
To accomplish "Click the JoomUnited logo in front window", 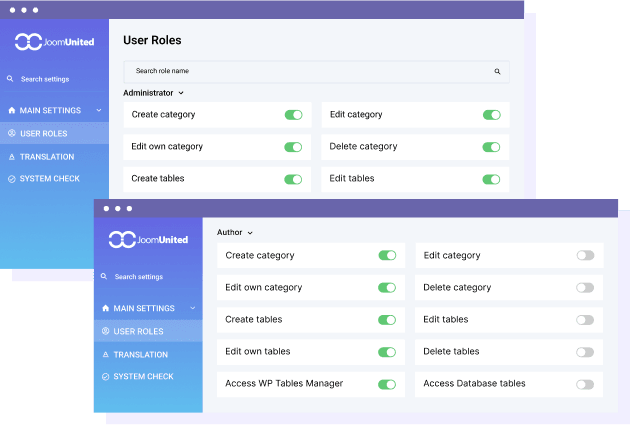I will pos(147,240).
